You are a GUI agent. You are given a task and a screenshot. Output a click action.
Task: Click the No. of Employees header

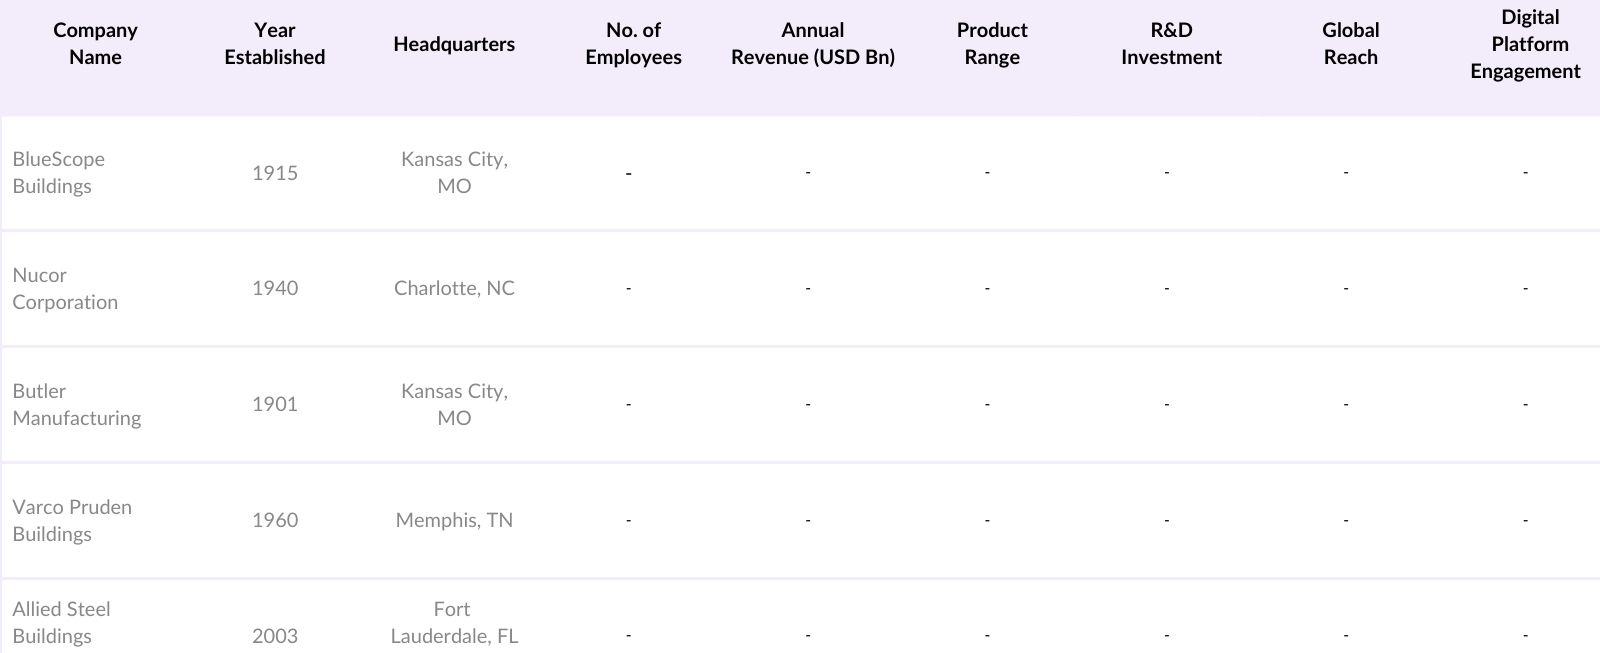pyautogui.click(x=633, y=44)
